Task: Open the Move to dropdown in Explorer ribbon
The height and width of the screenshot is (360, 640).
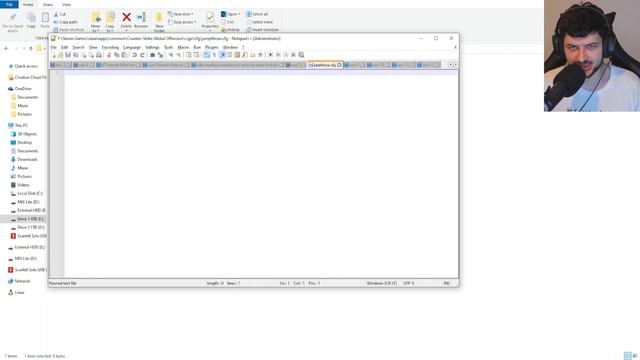Action: pos(96,28)
